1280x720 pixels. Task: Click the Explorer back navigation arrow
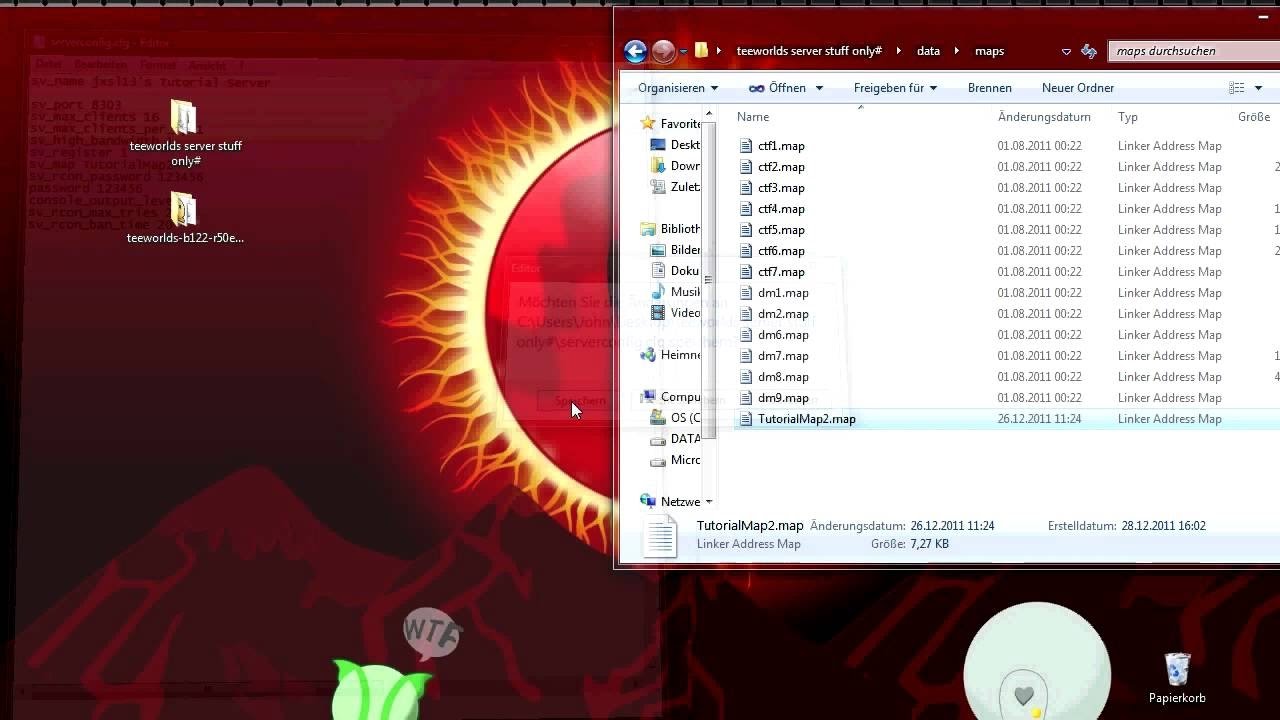[635, 51]
